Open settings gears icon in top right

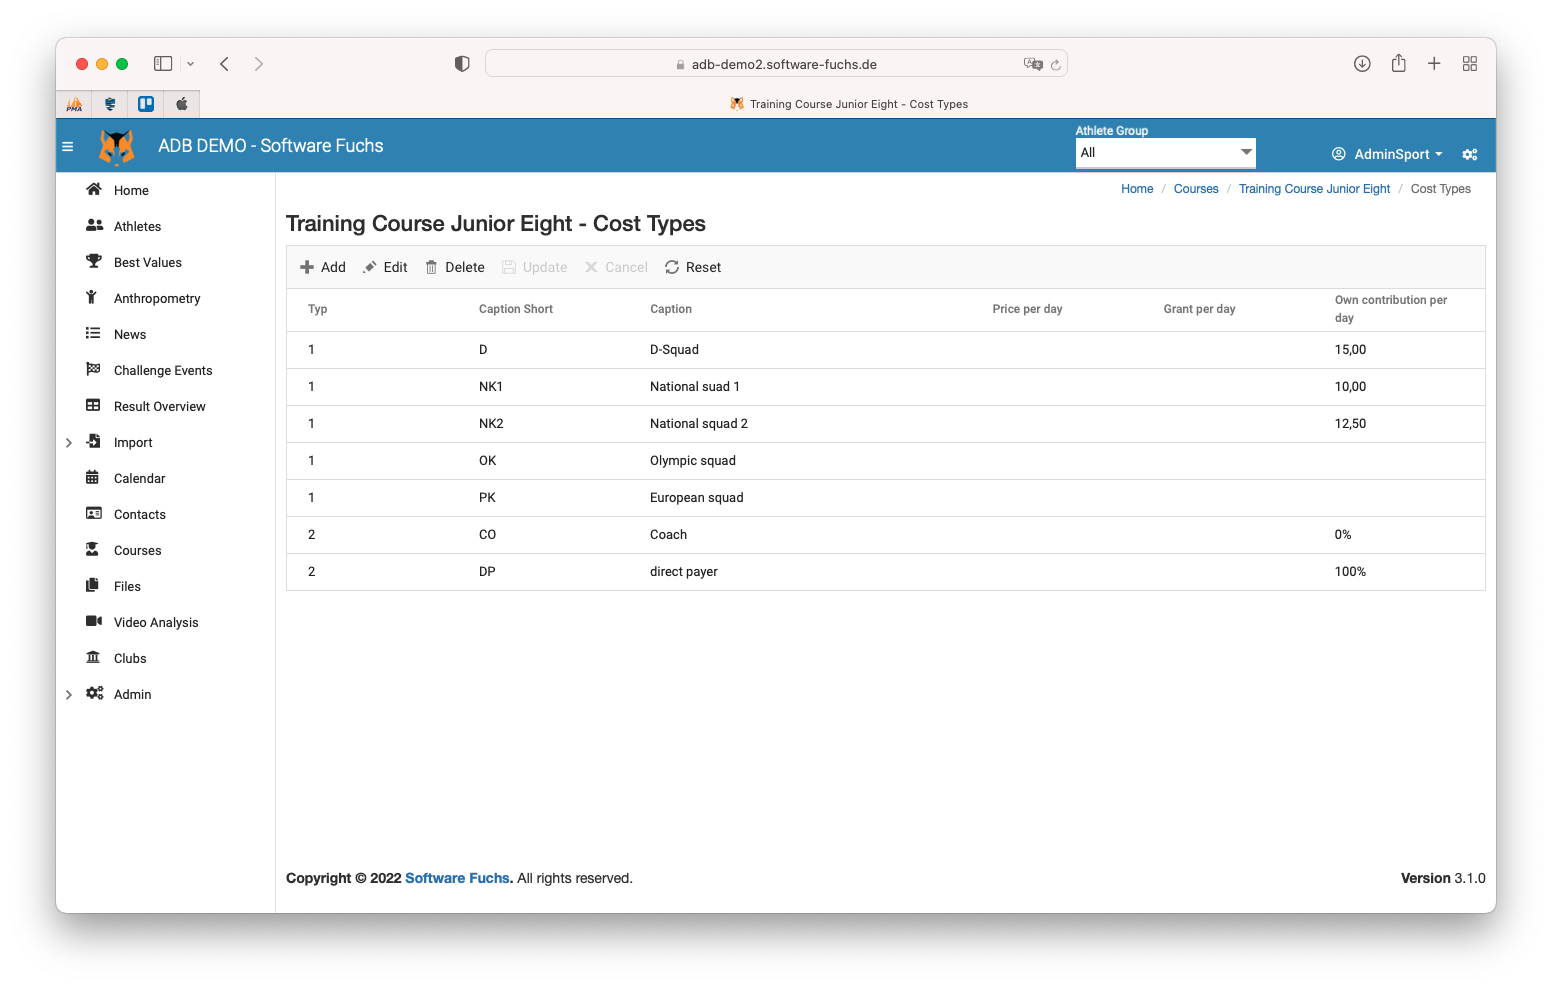click(1470, 154)
